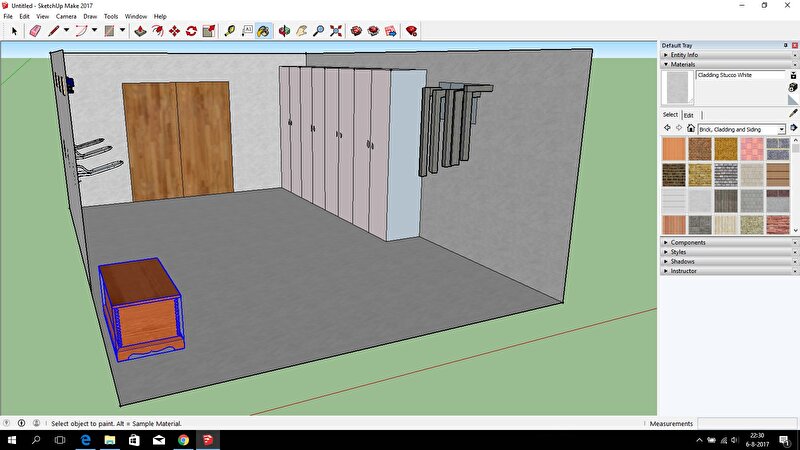
Task: Set material to default swatch icon
Action: 793,99
